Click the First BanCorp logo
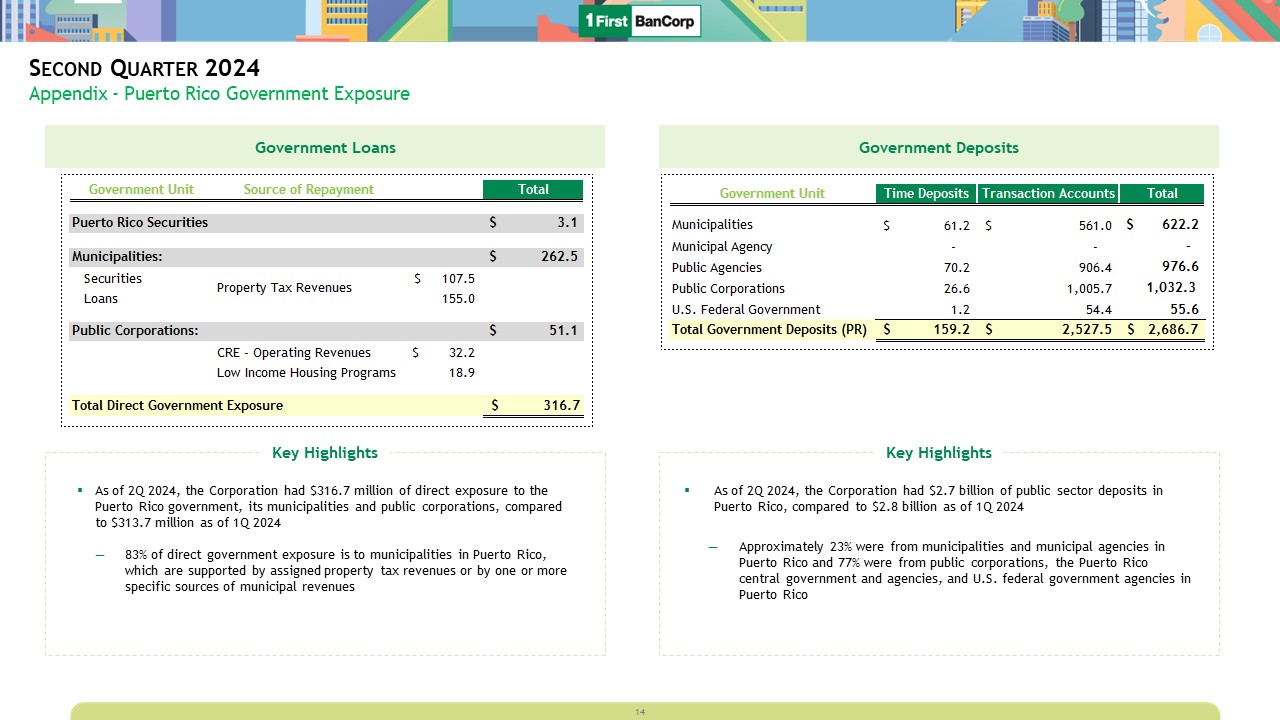This screenshot has width=1280, height=720. [x=640, y=21]
